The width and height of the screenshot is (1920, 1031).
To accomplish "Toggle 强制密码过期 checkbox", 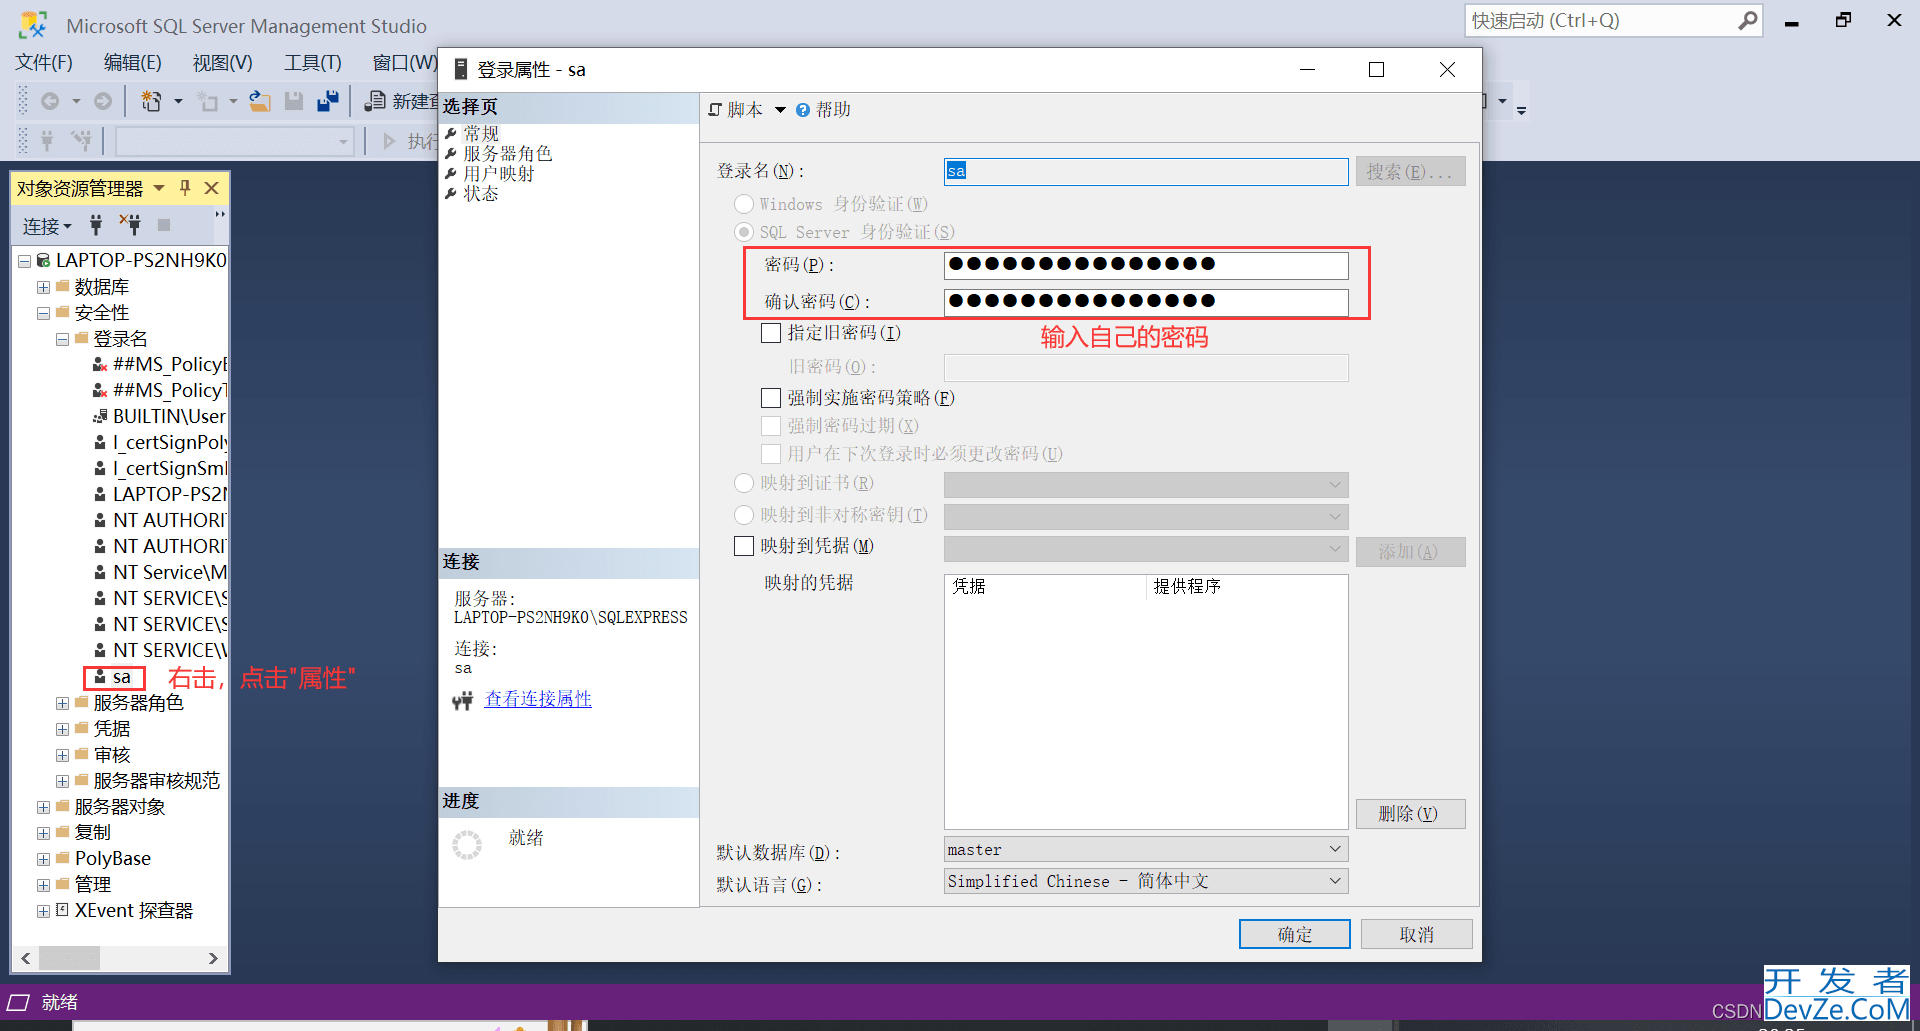I will click(771, 426).
